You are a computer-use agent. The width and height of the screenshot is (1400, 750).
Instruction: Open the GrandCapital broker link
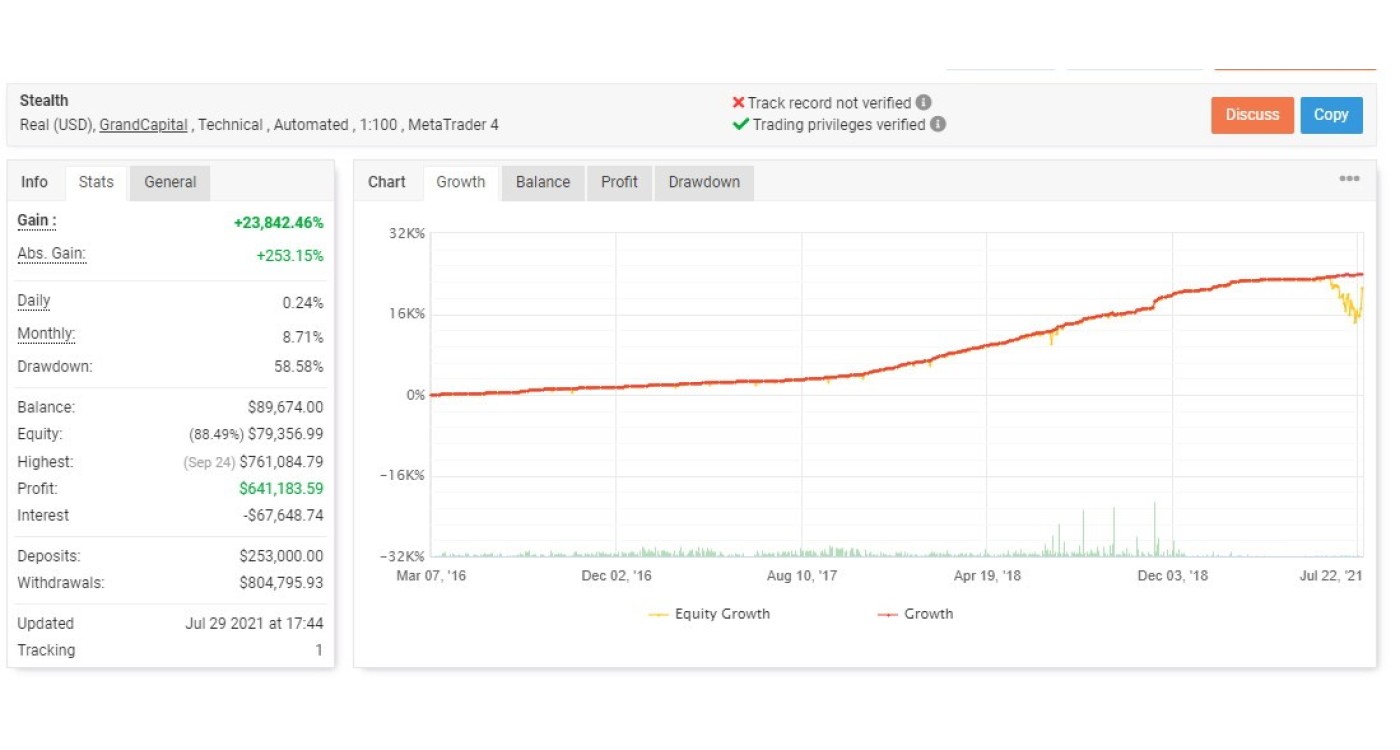143,125
